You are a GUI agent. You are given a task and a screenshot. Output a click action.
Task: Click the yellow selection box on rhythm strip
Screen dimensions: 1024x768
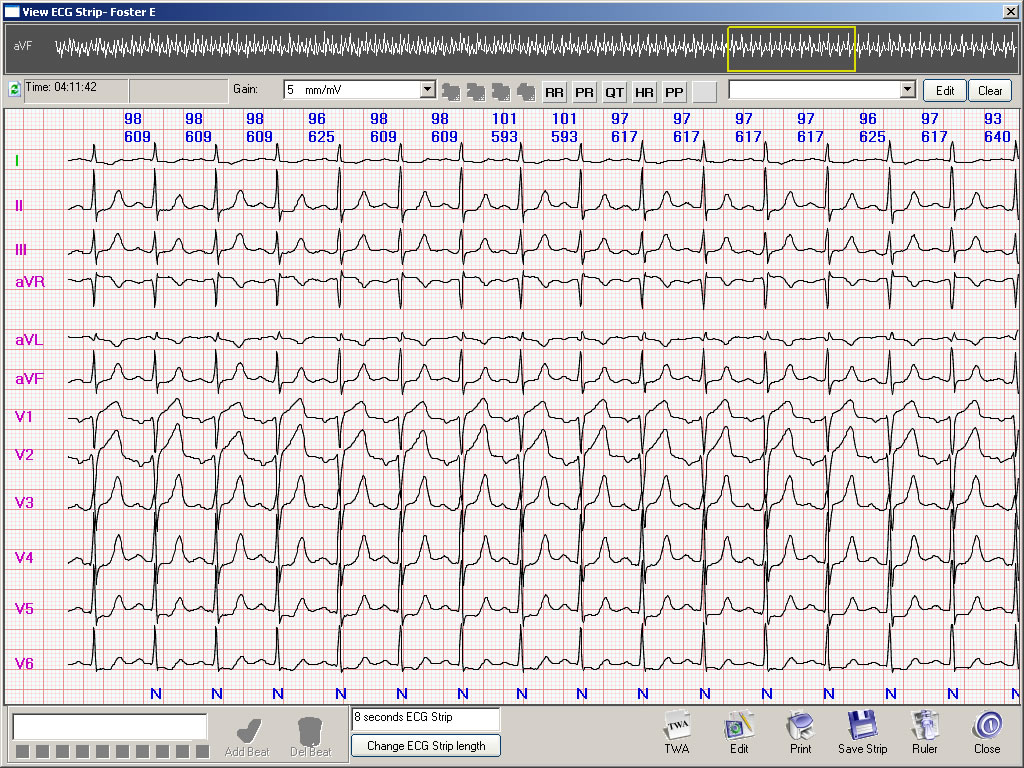[x=791, y=46]
